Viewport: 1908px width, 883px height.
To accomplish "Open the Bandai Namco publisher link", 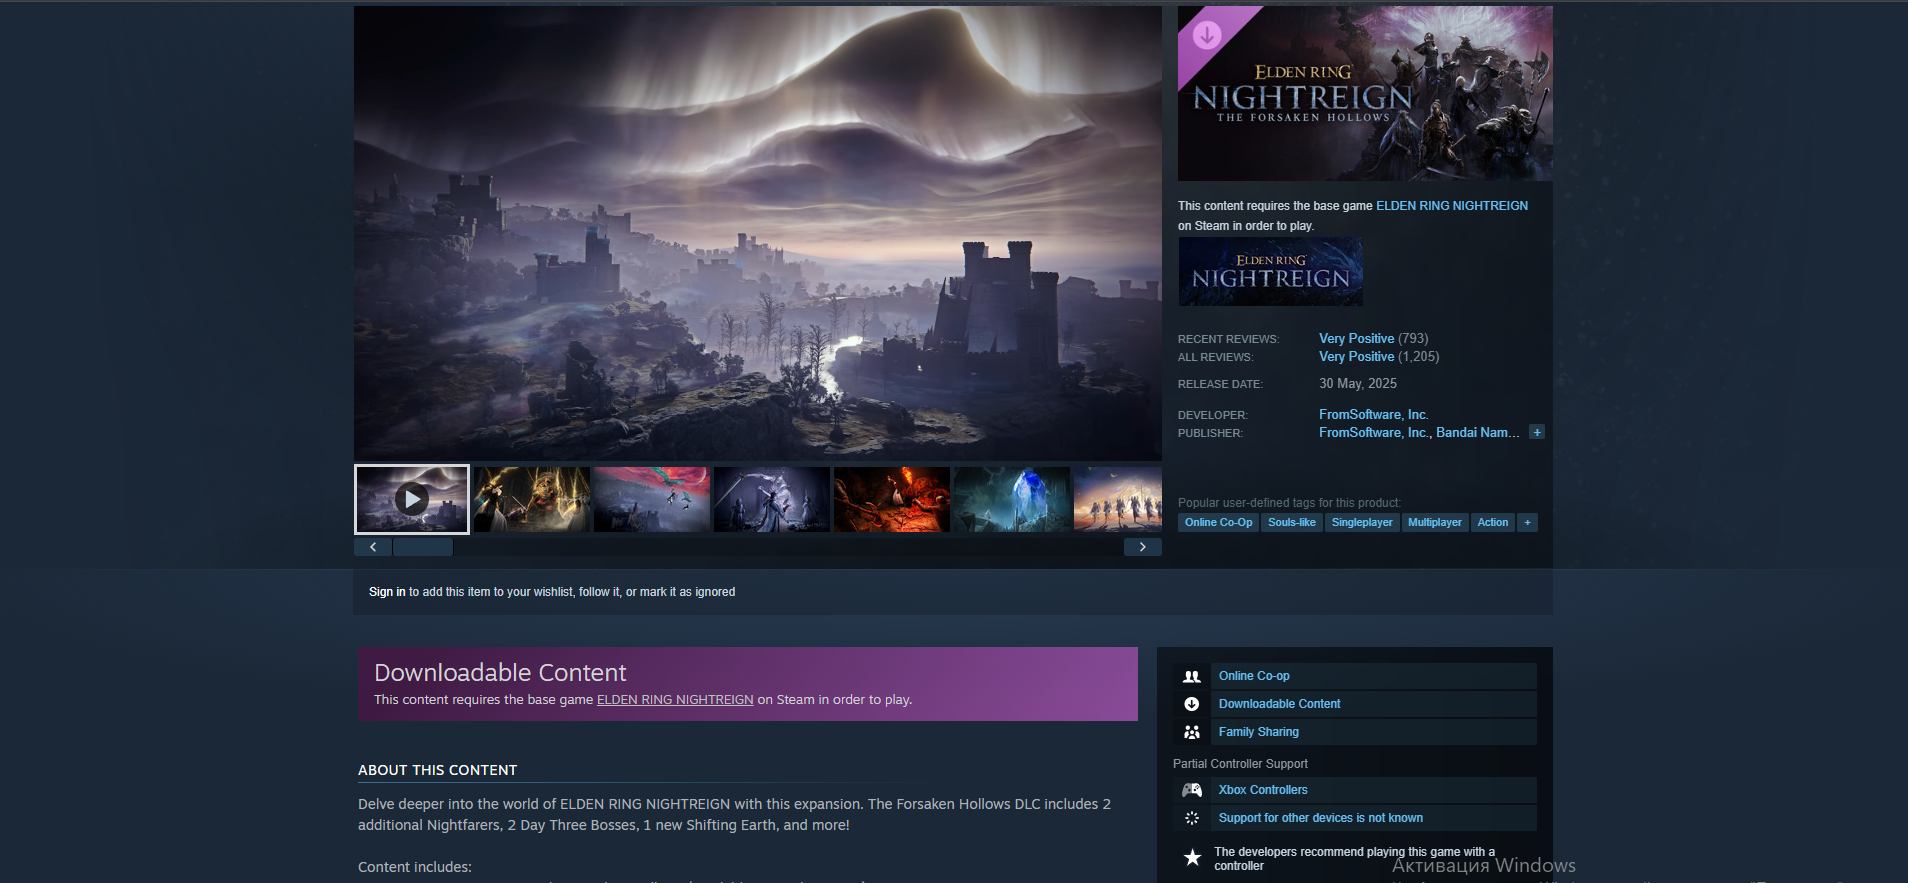I will pos(1478,433).
